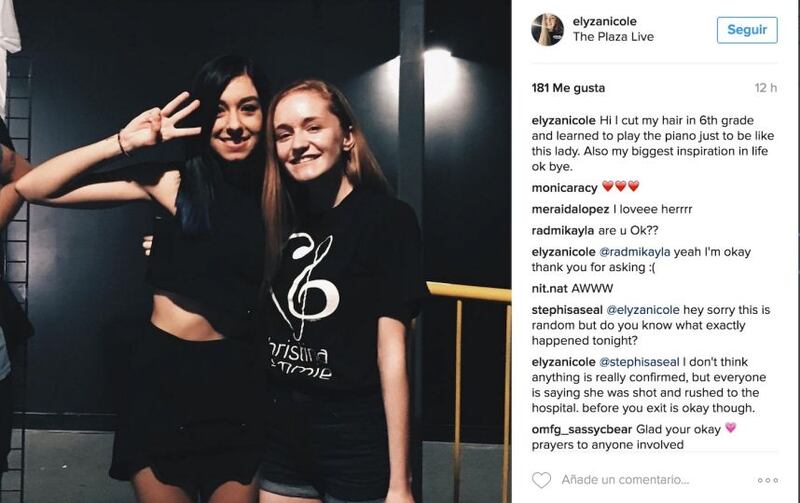This screenshot has height=503, width=800.
Task: Click the @stephisaseal mention
Action: pyautogui.click(x=639, y=362)
